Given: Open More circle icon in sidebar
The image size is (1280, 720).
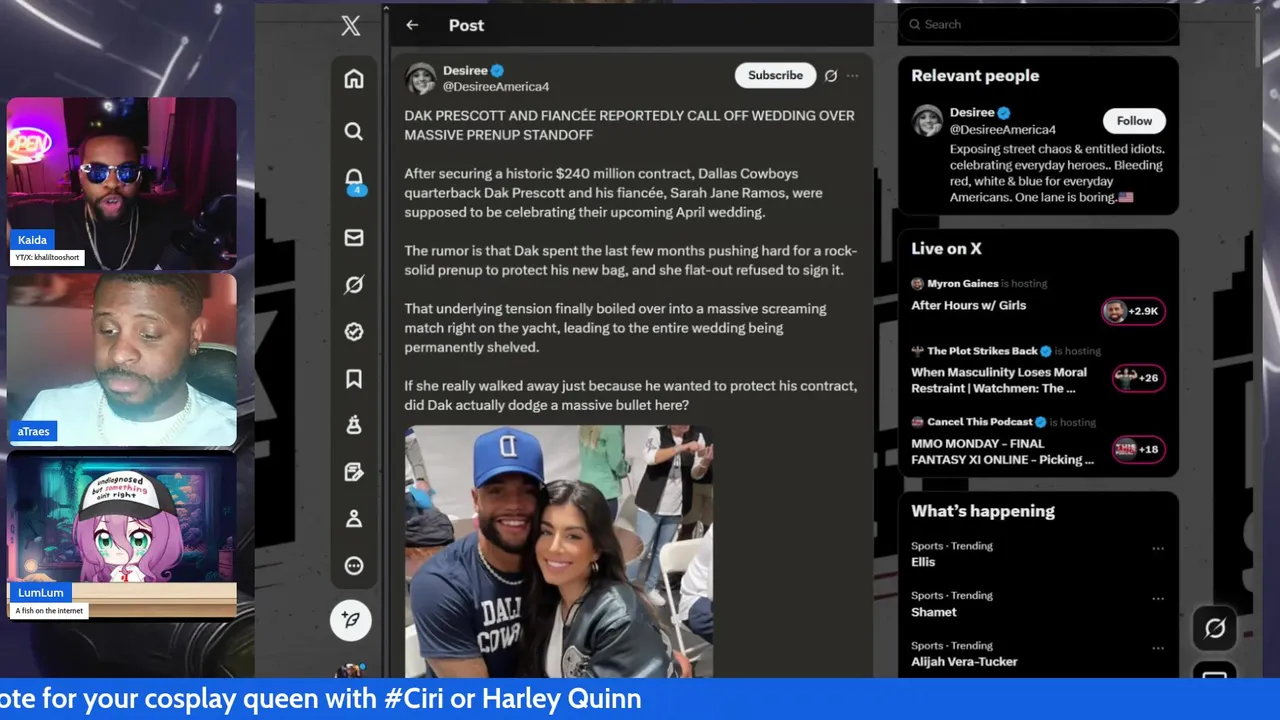Looking at the screenshot, I should [354, 566].
